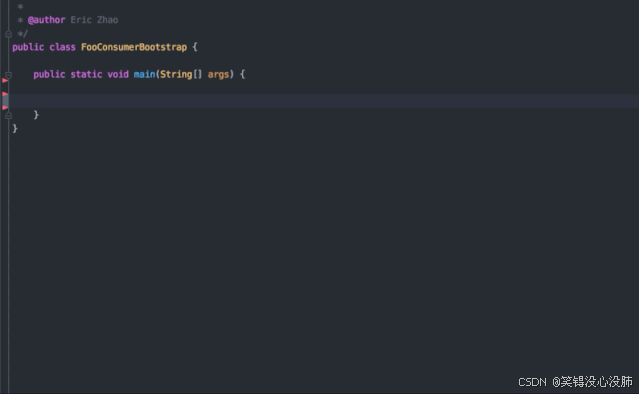Click the class keyword
The image size is (639, 394).
[x=62, y=47]
